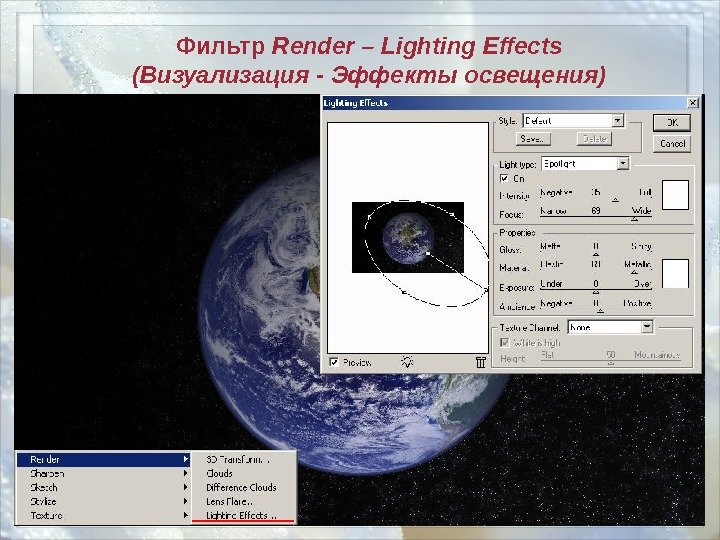Image resolution: width=720 pixels, height=540 pixels.
Task: Click the Save style button
Action: click(533, 138)
